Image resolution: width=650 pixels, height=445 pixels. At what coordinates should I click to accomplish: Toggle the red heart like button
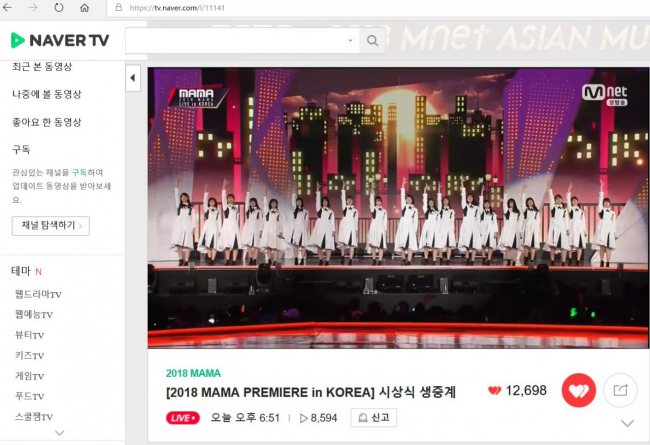pyautogui.click(x=579, y=390)
